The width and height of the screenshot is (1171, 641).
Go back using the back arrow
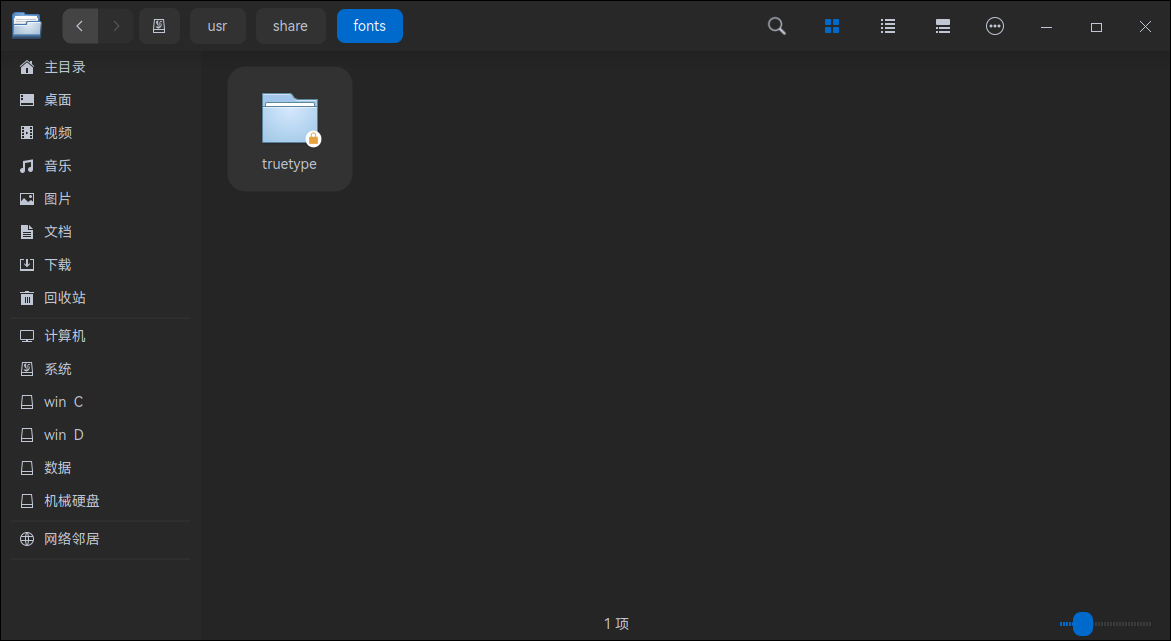coord(80,26)
